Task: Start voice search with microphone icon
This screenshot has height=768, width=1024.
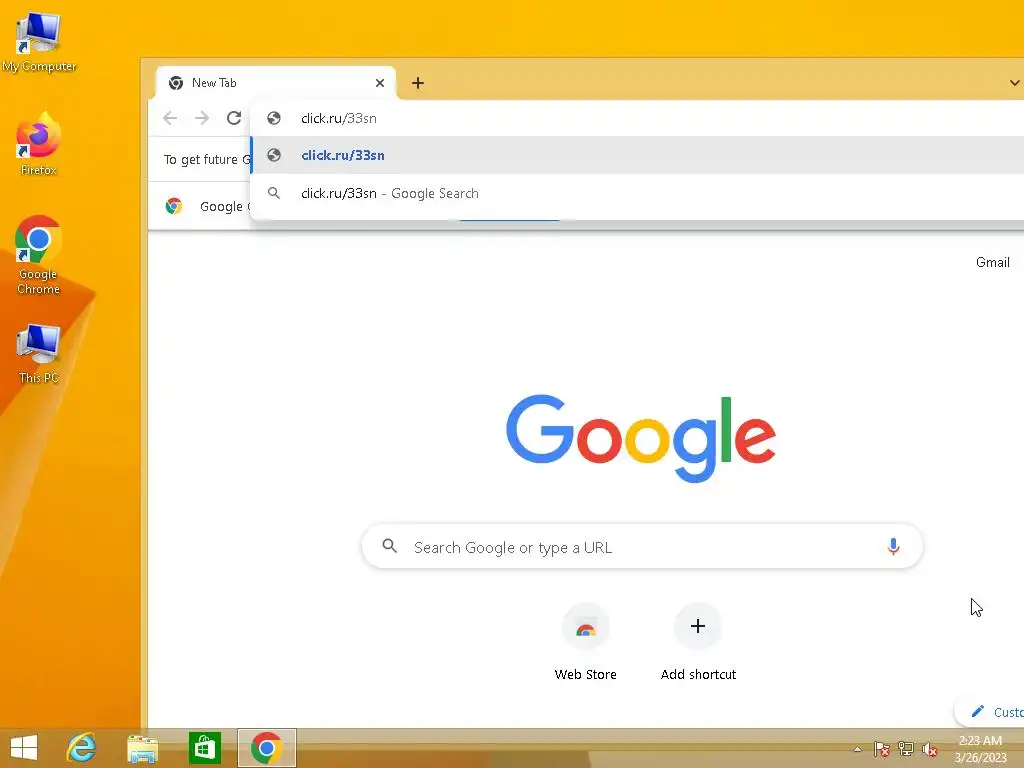Action: click(893, 547)
